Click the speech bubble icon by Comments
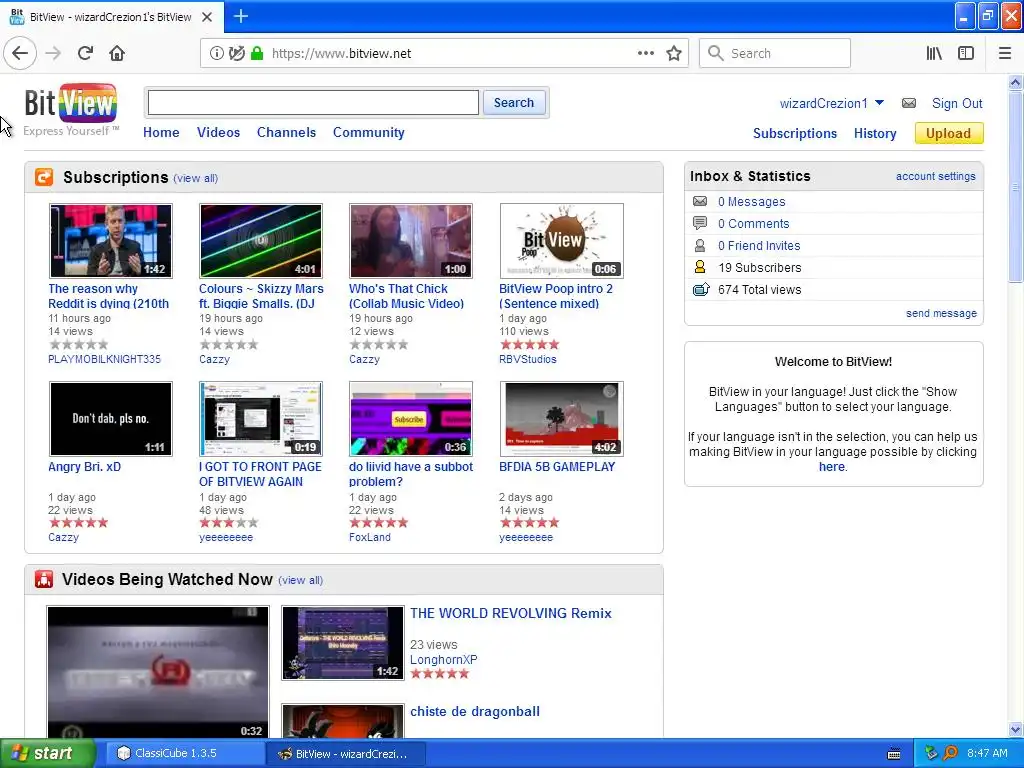This screenshot has height=768, width=1024. [700, 223]
